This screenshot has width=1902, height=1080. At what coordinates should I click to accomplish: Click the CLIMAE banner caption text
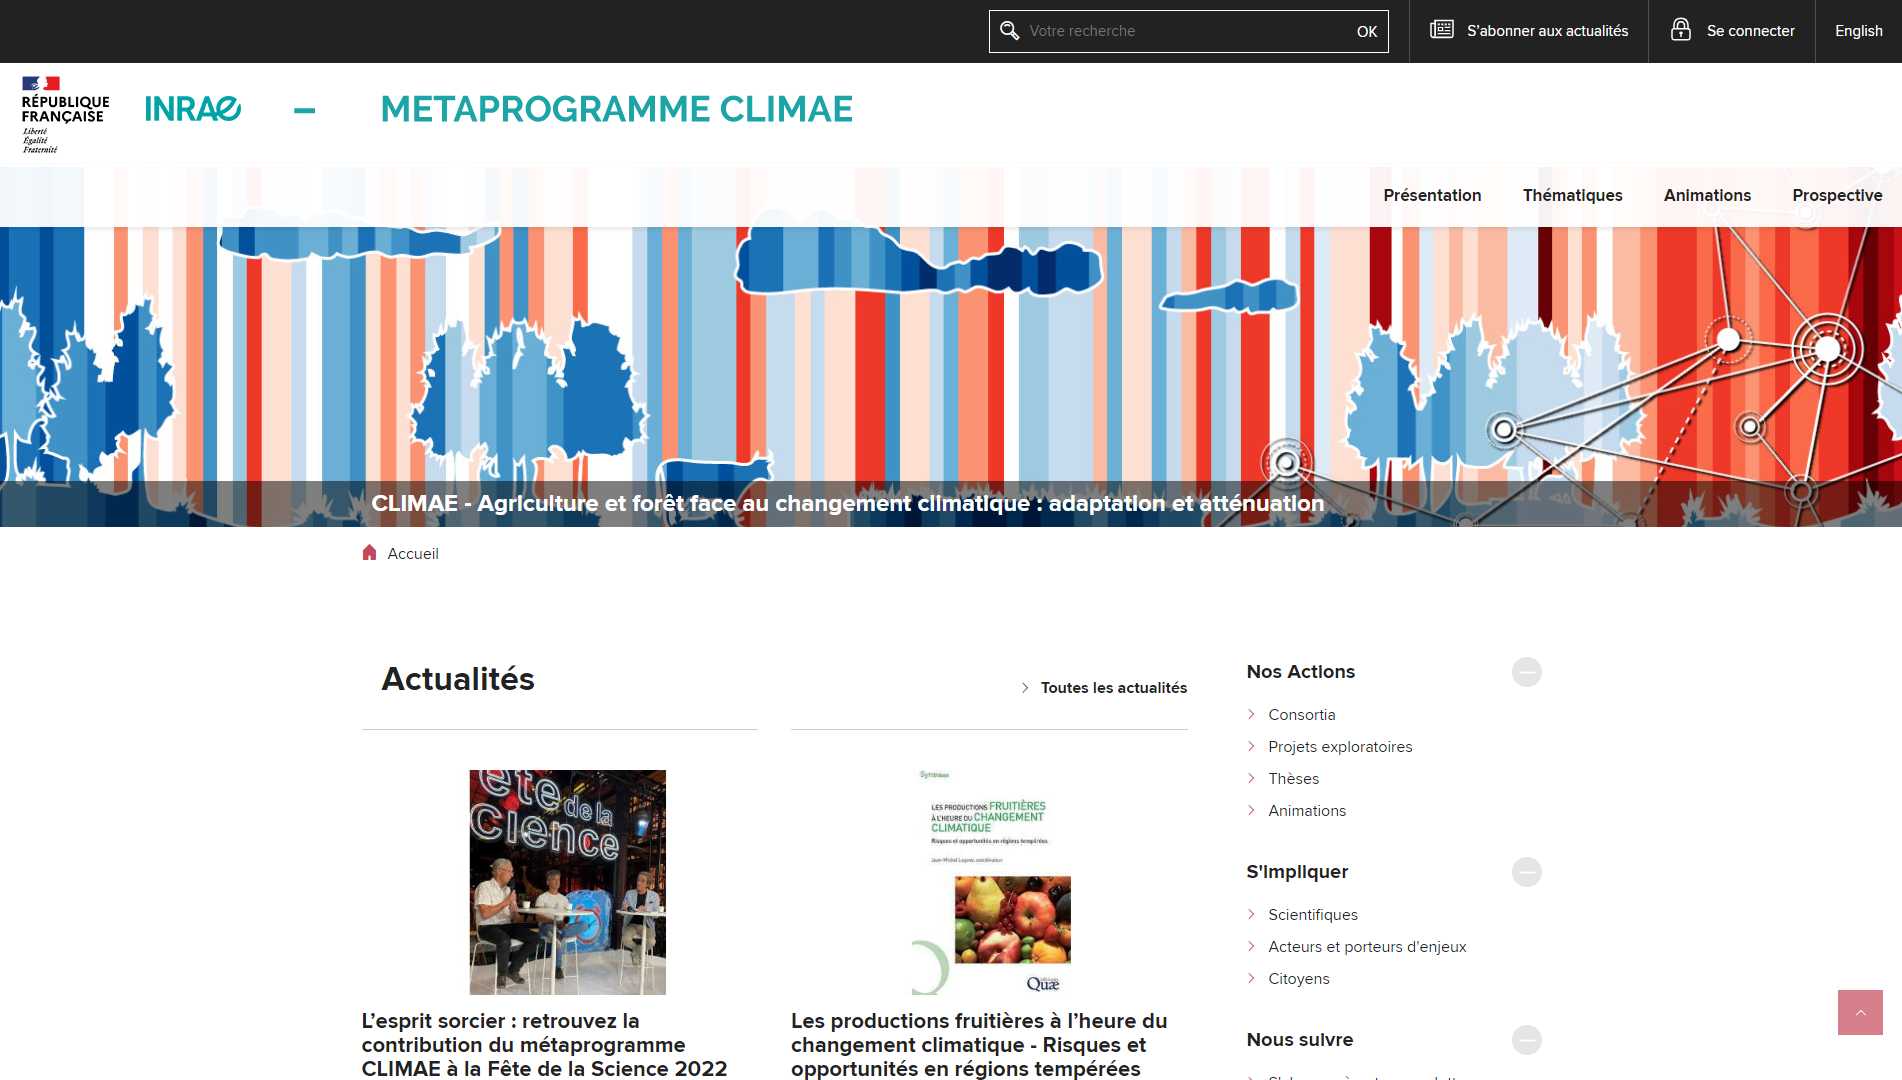pos(847,503)
